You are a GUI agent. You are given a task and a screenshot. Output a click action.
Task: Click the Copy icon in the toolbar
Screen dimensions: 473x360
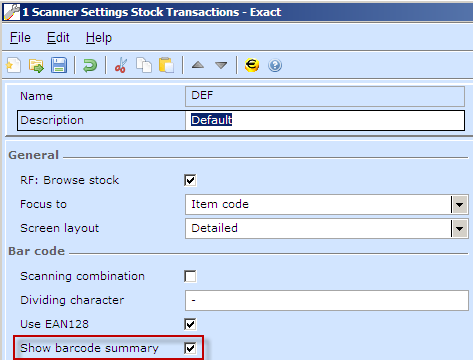(x=144, y=65)
